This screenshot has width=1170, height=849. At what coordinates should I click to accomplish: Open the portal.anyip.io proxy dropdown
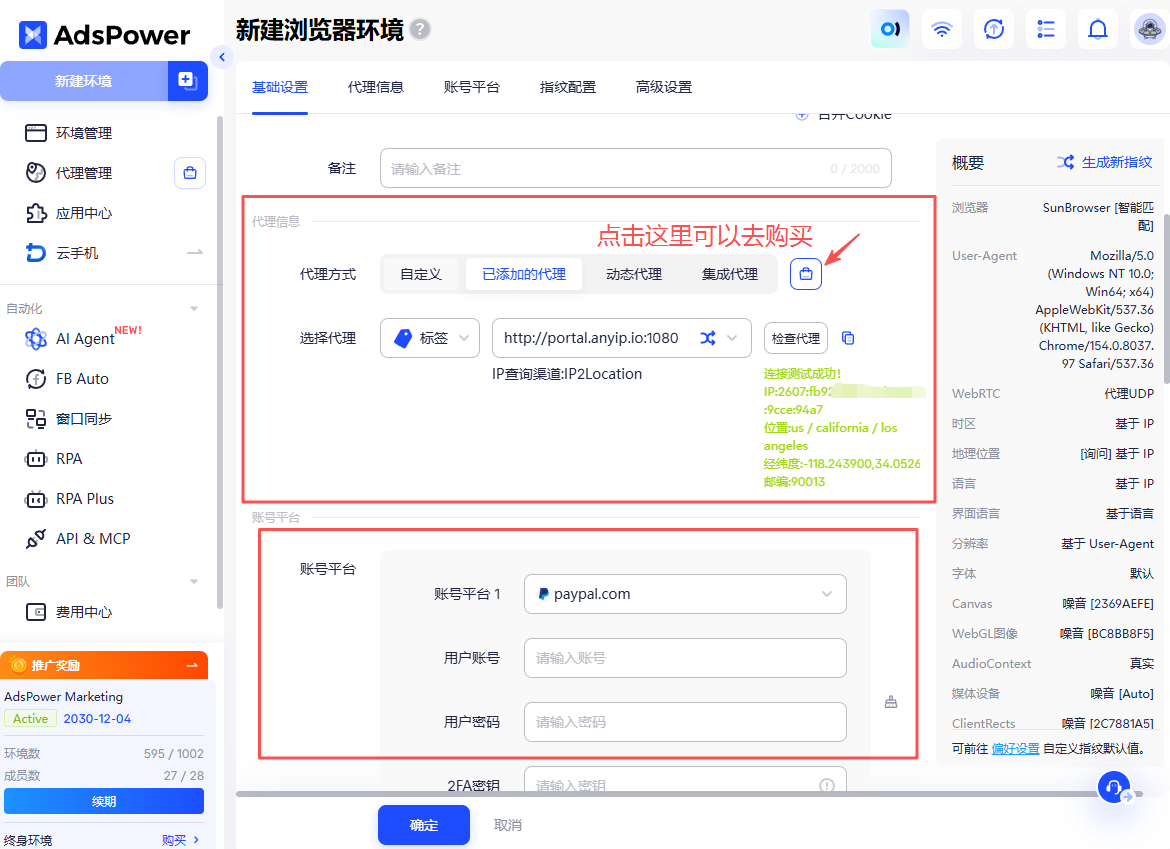(622, 338)
